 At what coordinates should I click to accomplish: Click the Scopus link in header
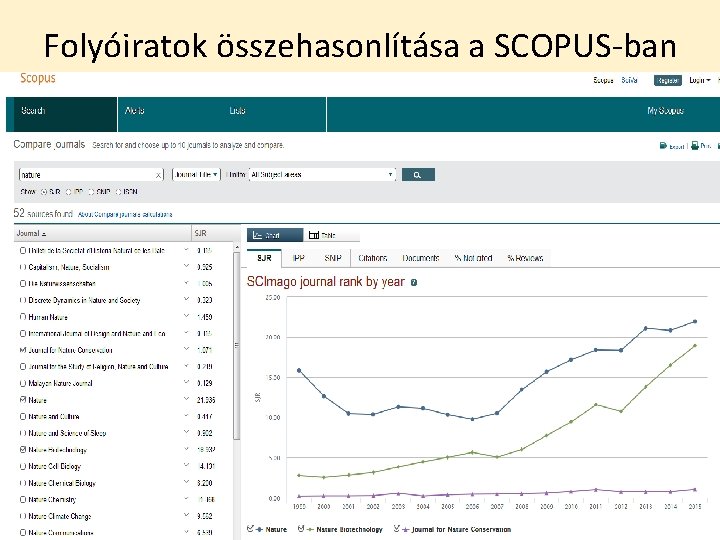603,80
